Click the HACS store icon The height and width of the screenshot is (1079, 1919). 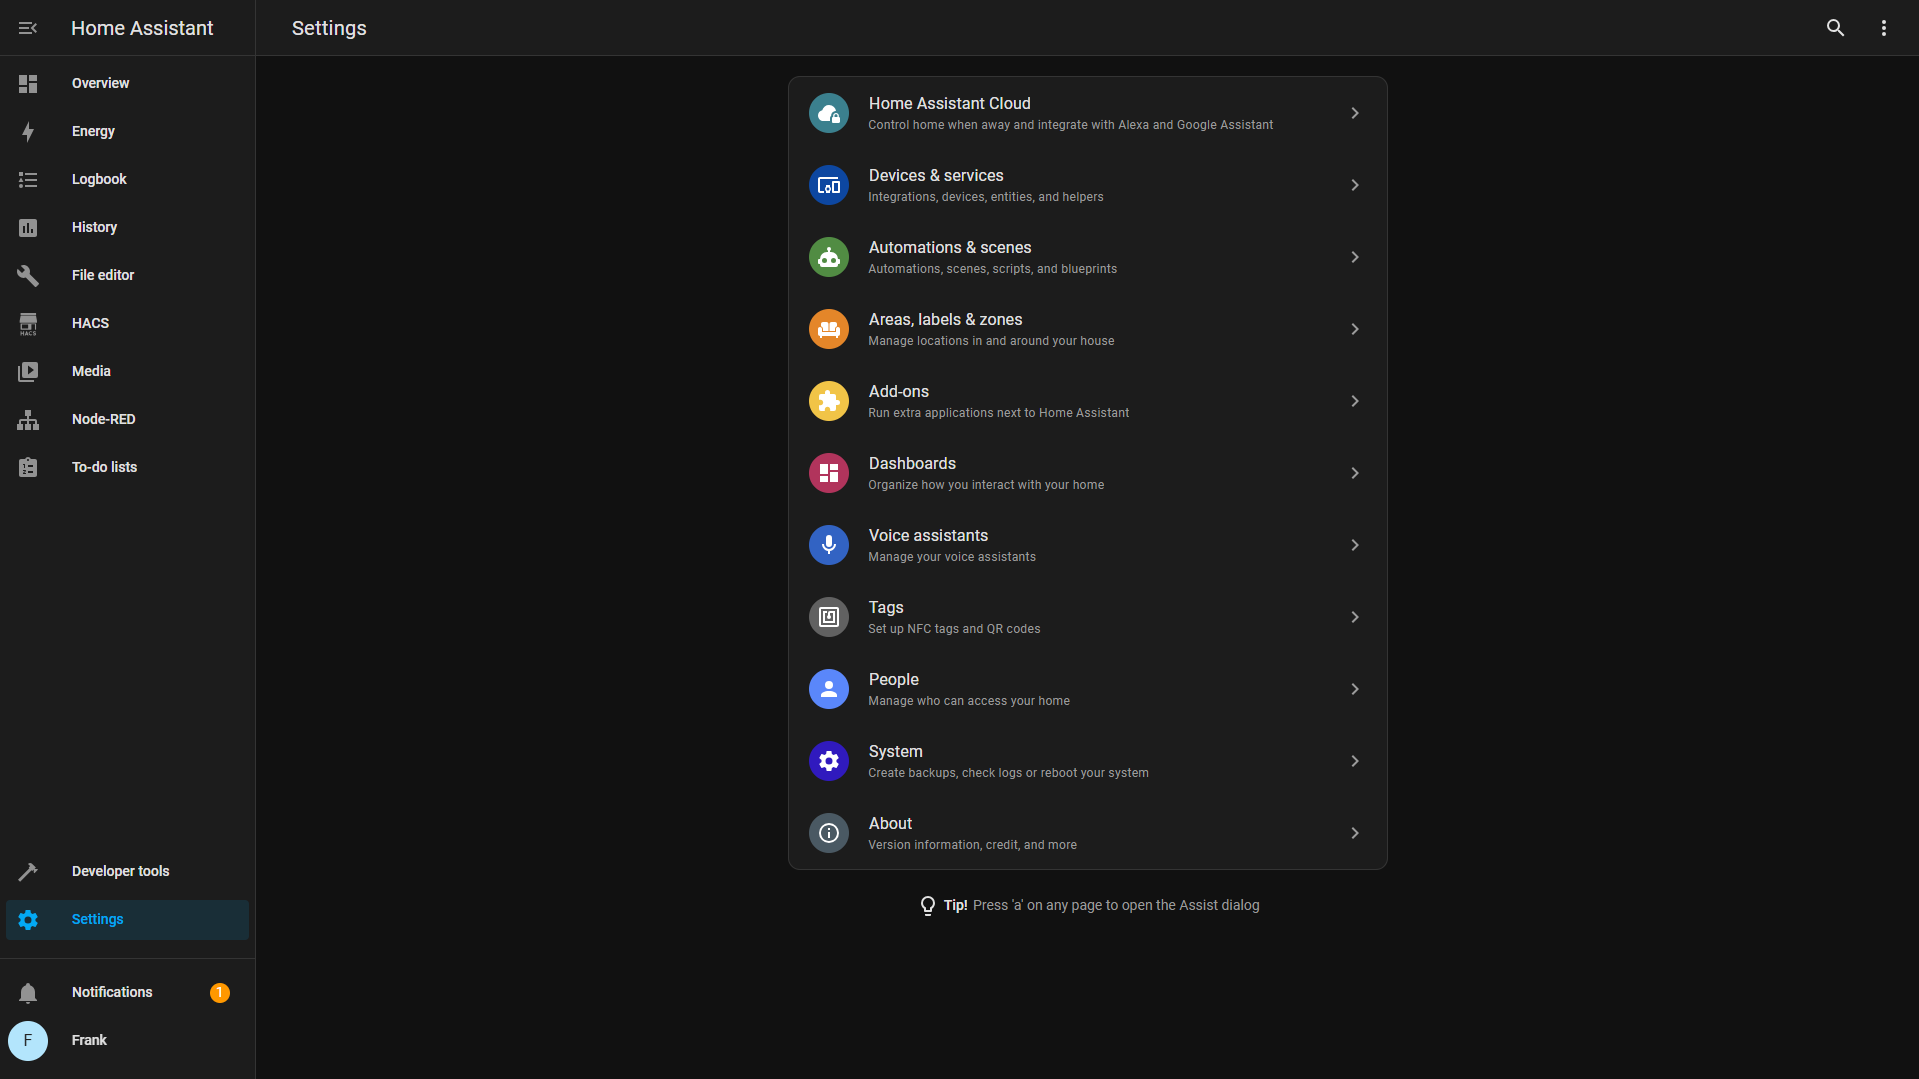28,324
